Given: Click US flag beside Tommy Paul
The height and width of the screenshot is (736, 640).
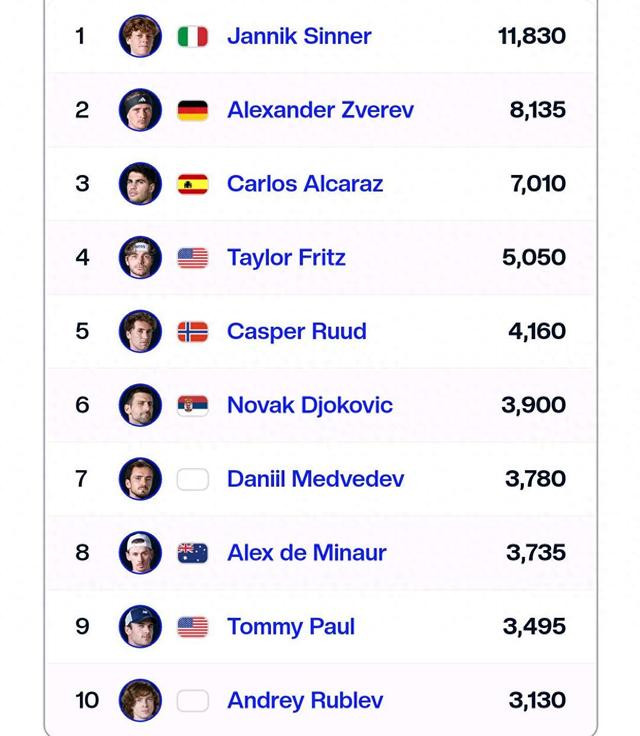Looking at the screenshot, I should pos(193,627).
